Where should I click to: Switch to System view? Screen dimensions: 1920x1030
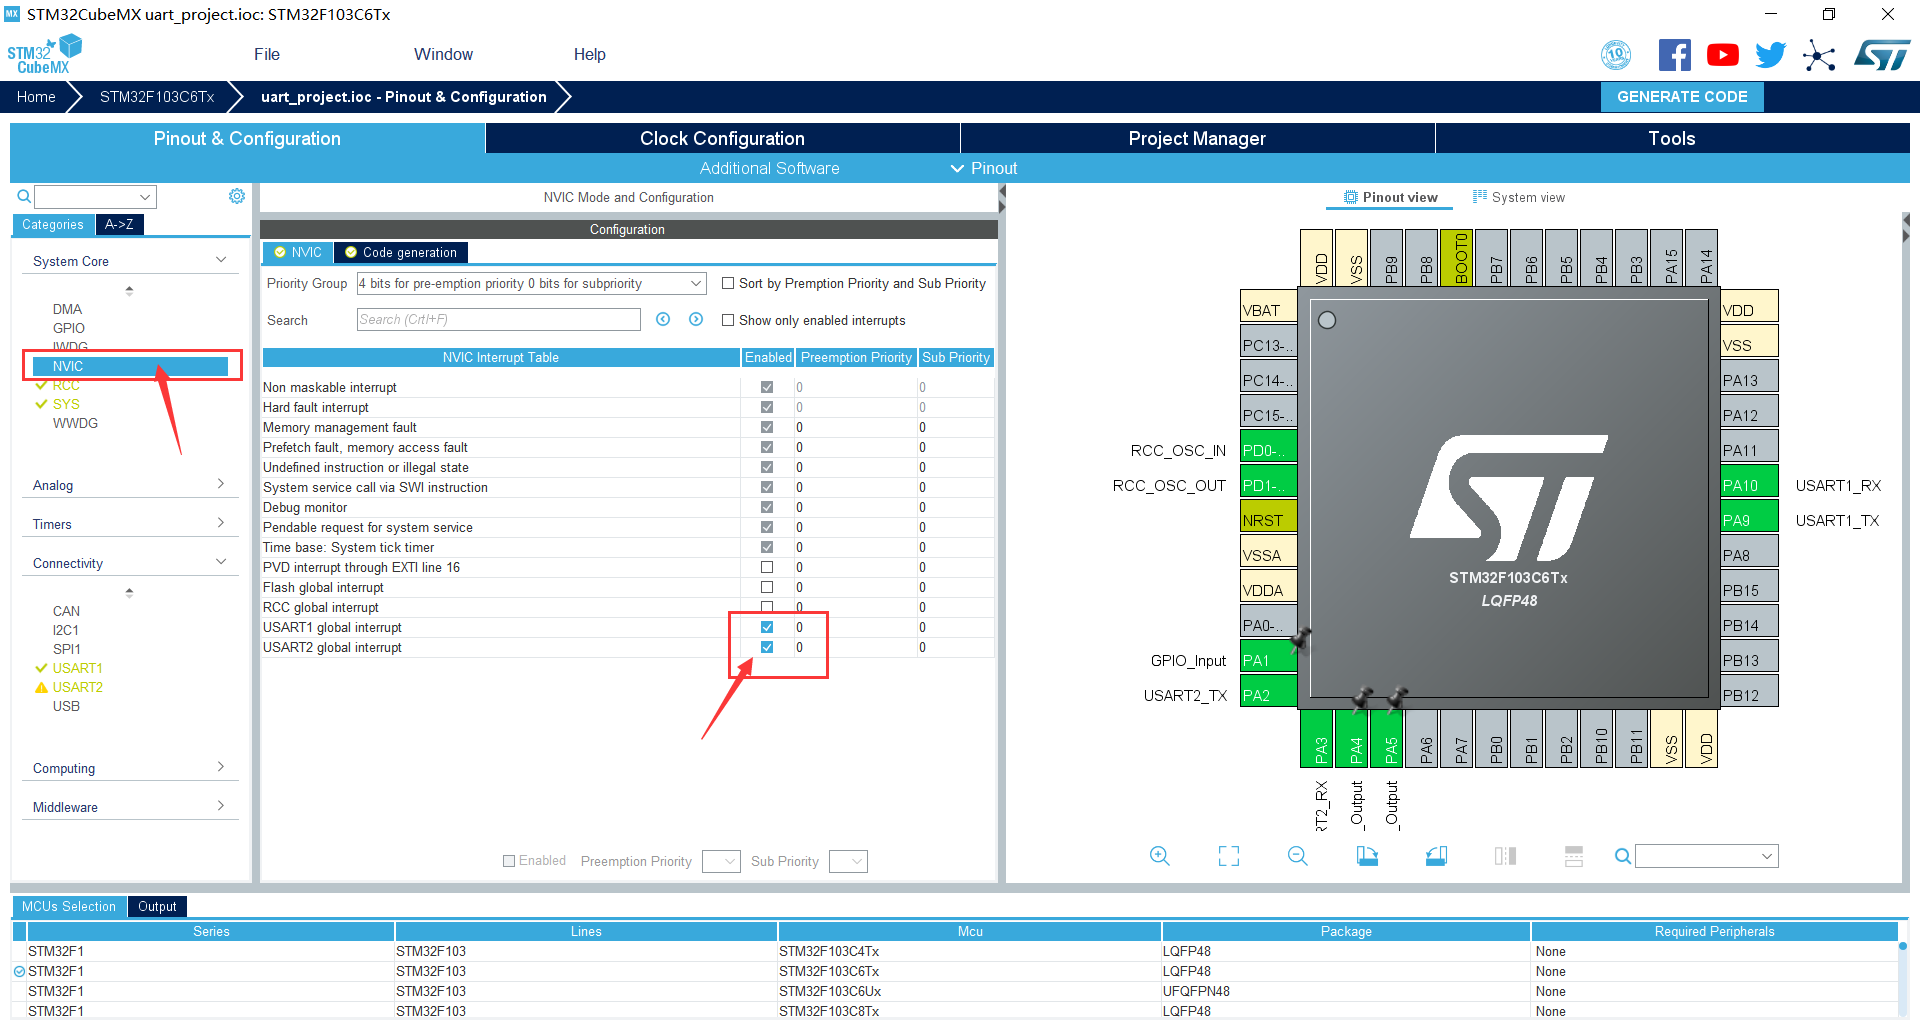pos(1519,197)
